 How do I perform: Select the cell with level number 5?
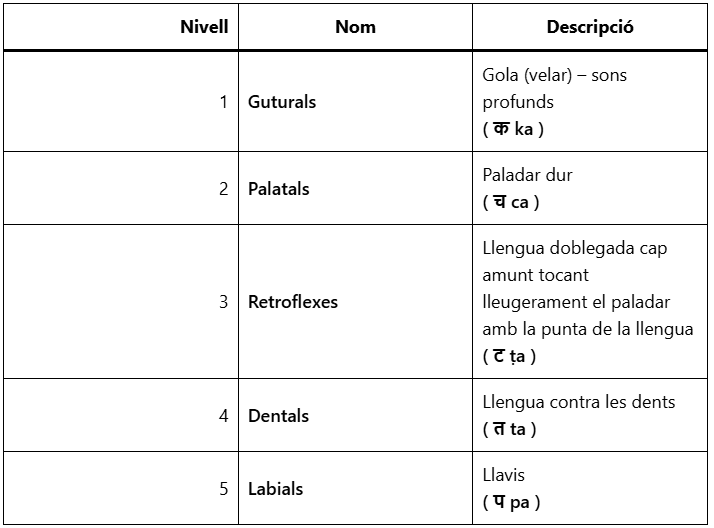(x=223, y=489)
